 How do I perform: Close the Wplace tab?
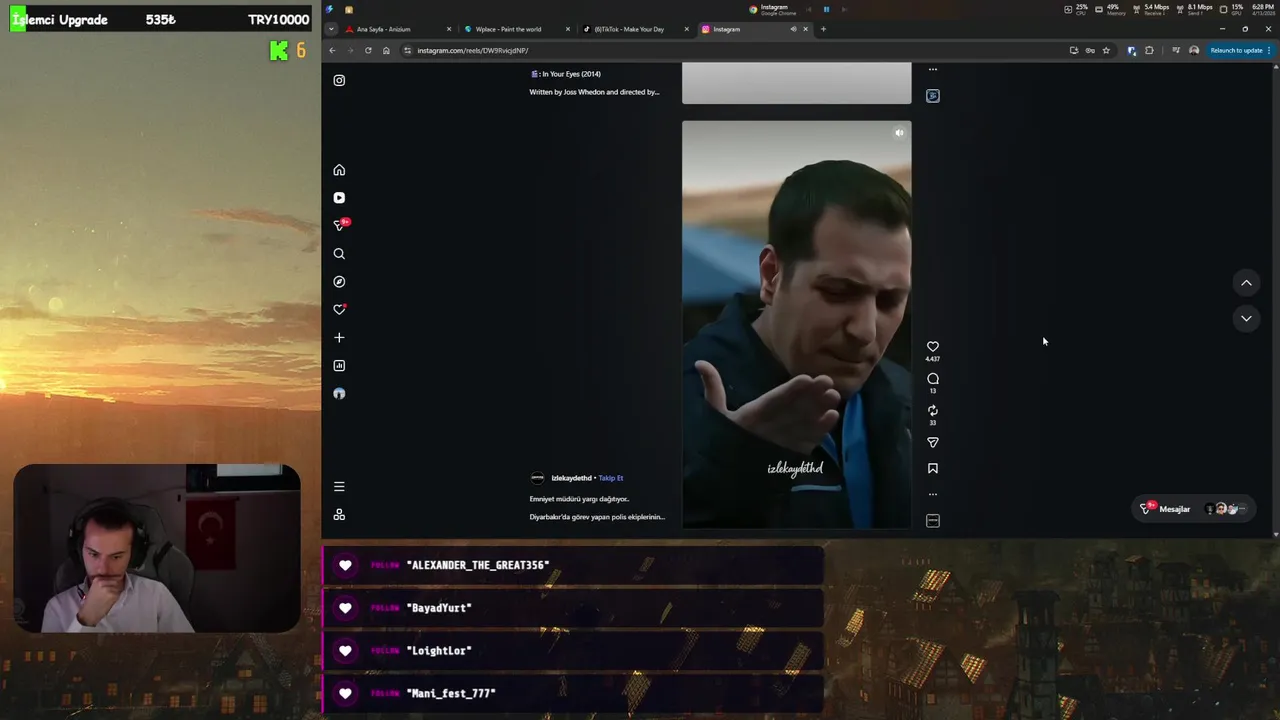click(568, 29)
